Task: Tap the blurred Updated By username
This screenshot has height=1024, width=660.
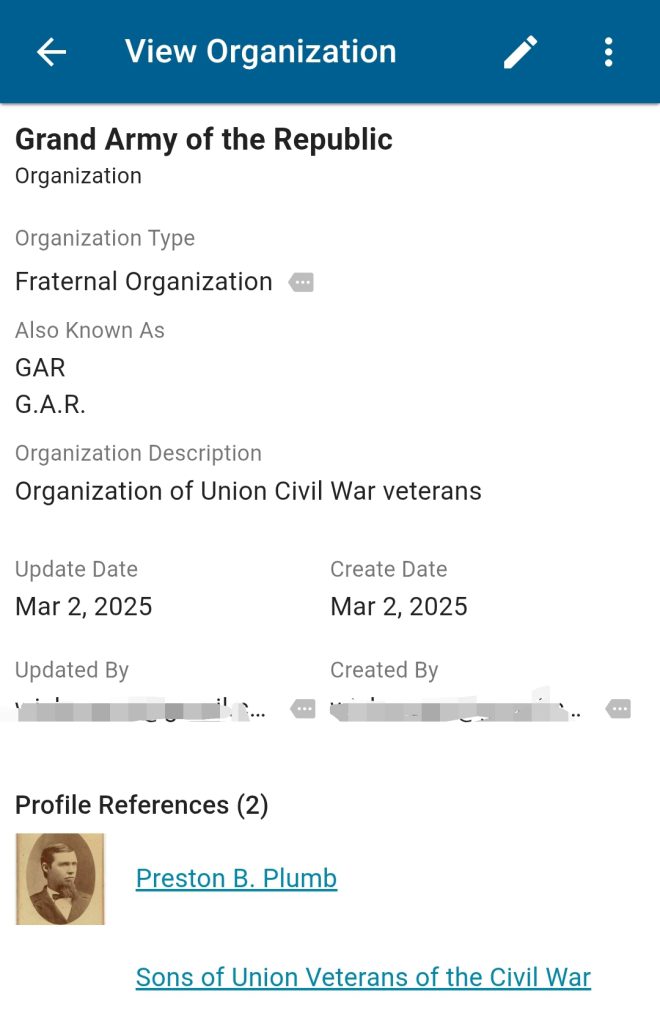Action: pyautogui.click(x=140, y=709)
